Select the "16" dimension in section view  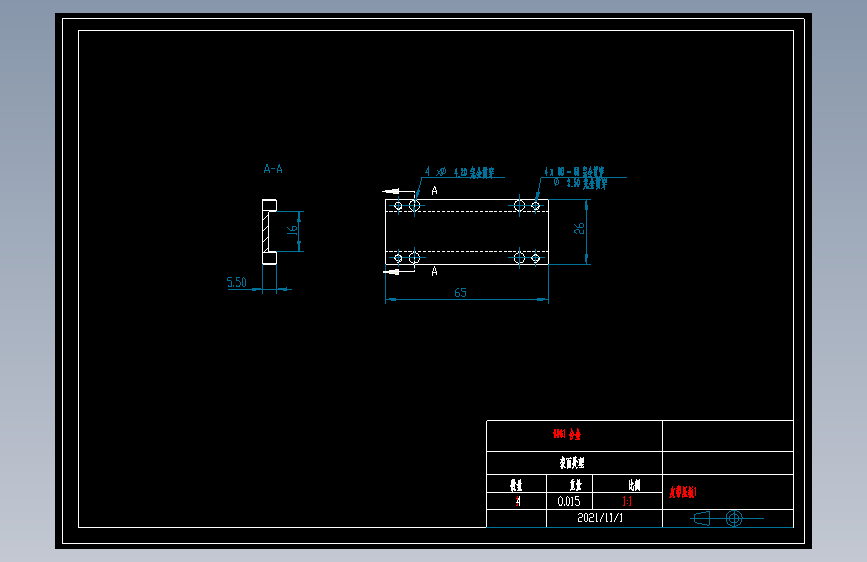[x=293, y=229]
